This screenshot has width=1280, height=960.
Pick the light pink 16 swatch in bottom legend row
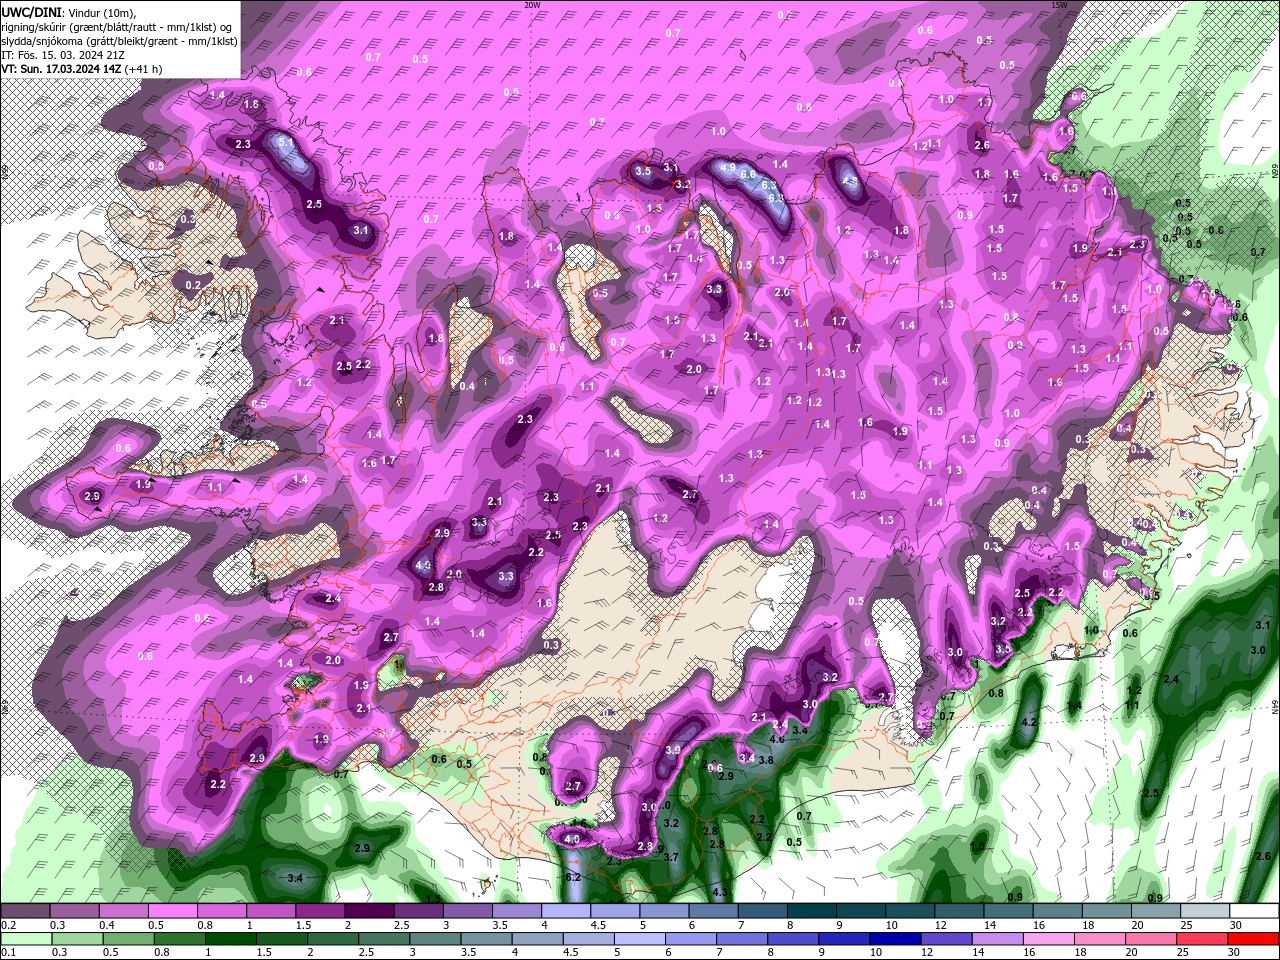point(1048,939)
